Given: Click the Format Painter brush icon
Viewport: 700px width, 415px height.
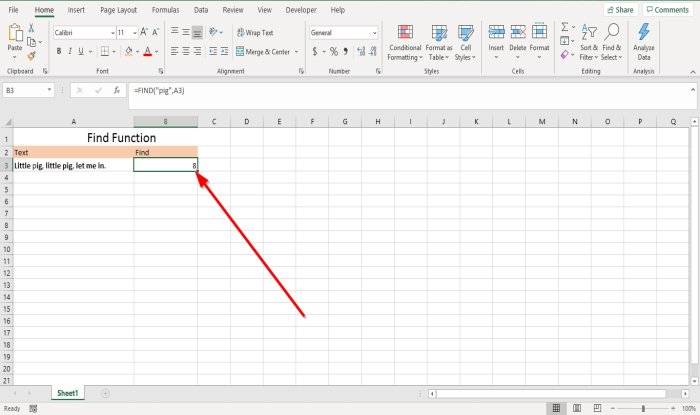Looking at the screenshot, I should [x=31, y=56].
